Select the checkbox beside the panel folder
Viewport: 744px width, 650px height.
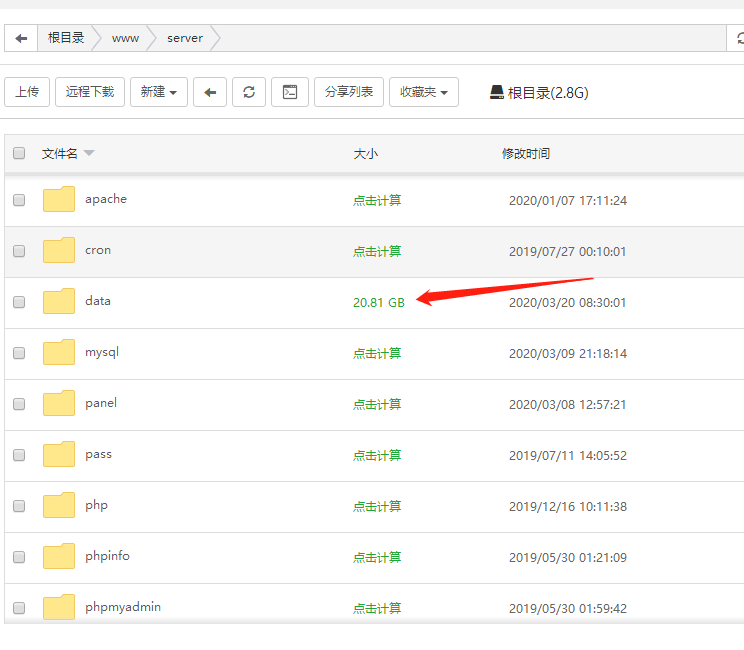[x=19, y=404]
